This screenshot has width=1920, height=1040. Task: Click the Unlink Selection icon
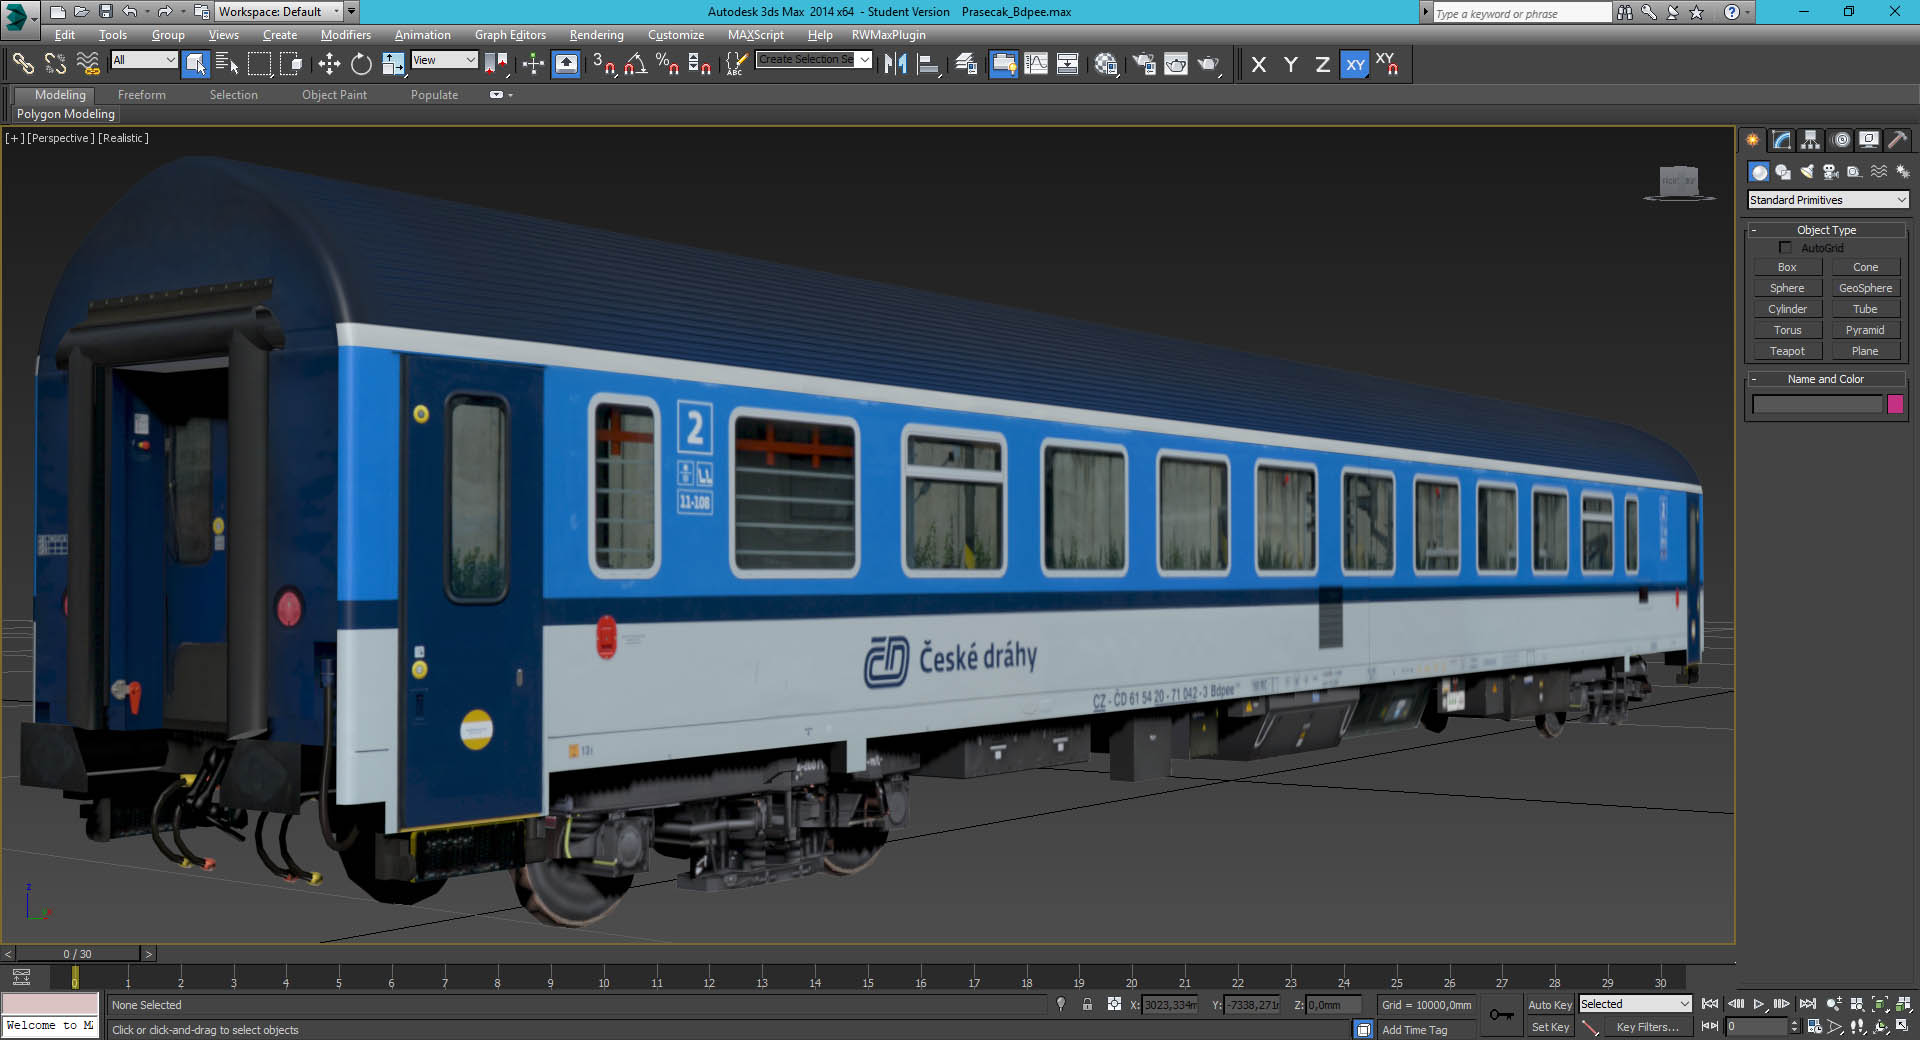[55, 64]
